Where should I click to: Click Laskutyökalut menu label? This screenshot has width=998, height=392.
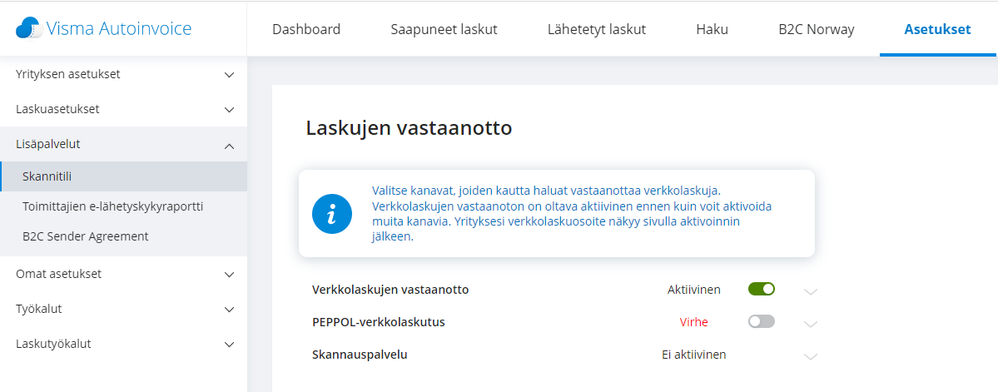[53, 344]
